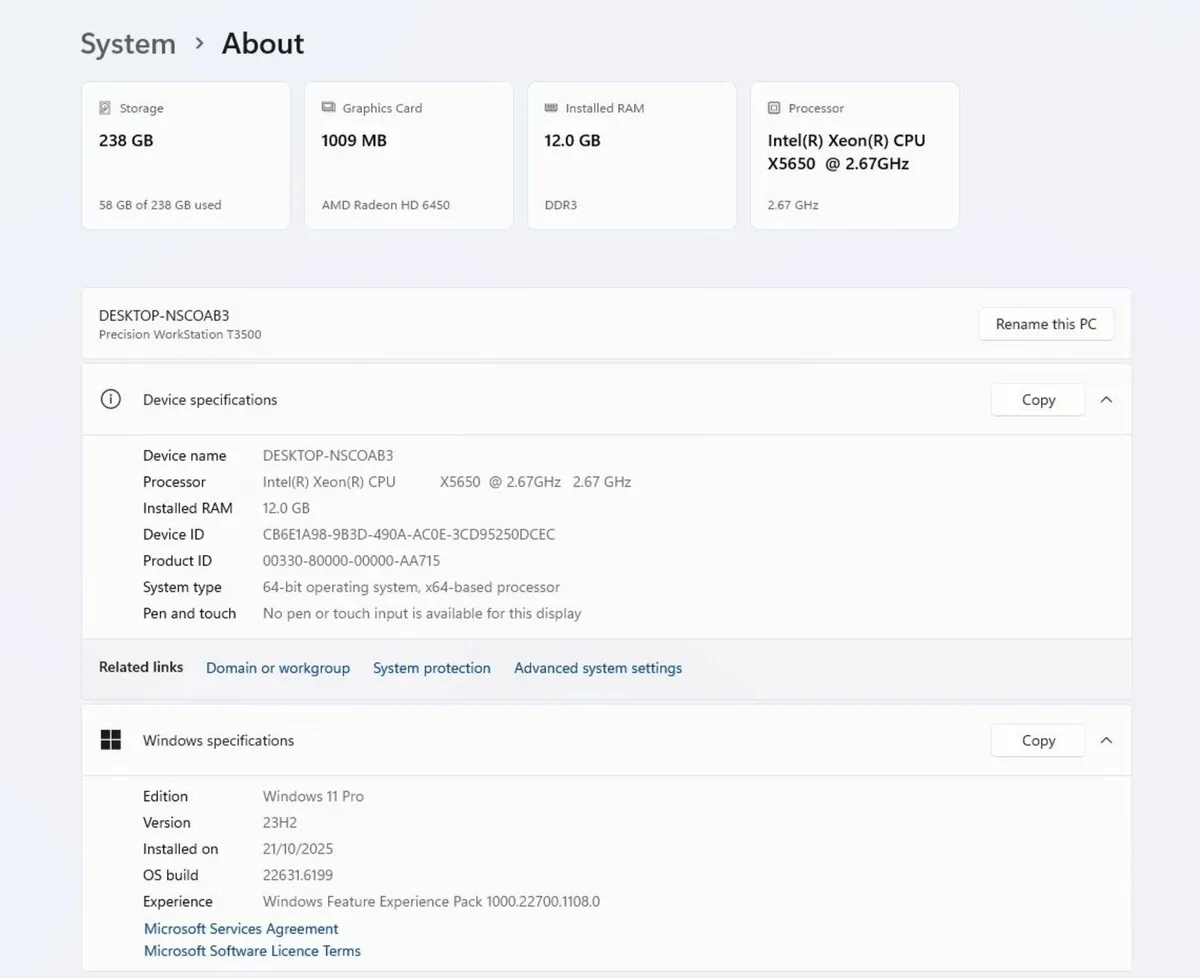Open Microsoft Software Licence Terms link
This screenshot has width=1200, height=978.
(252, 951)
